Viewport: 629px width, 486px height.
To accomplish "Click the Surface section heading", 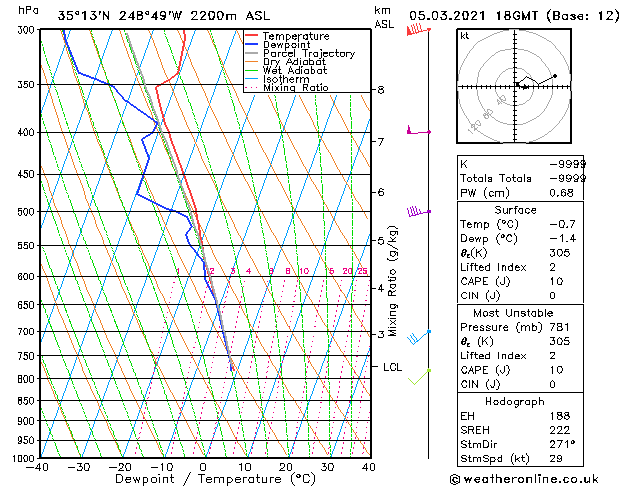I will coord(515,210).
